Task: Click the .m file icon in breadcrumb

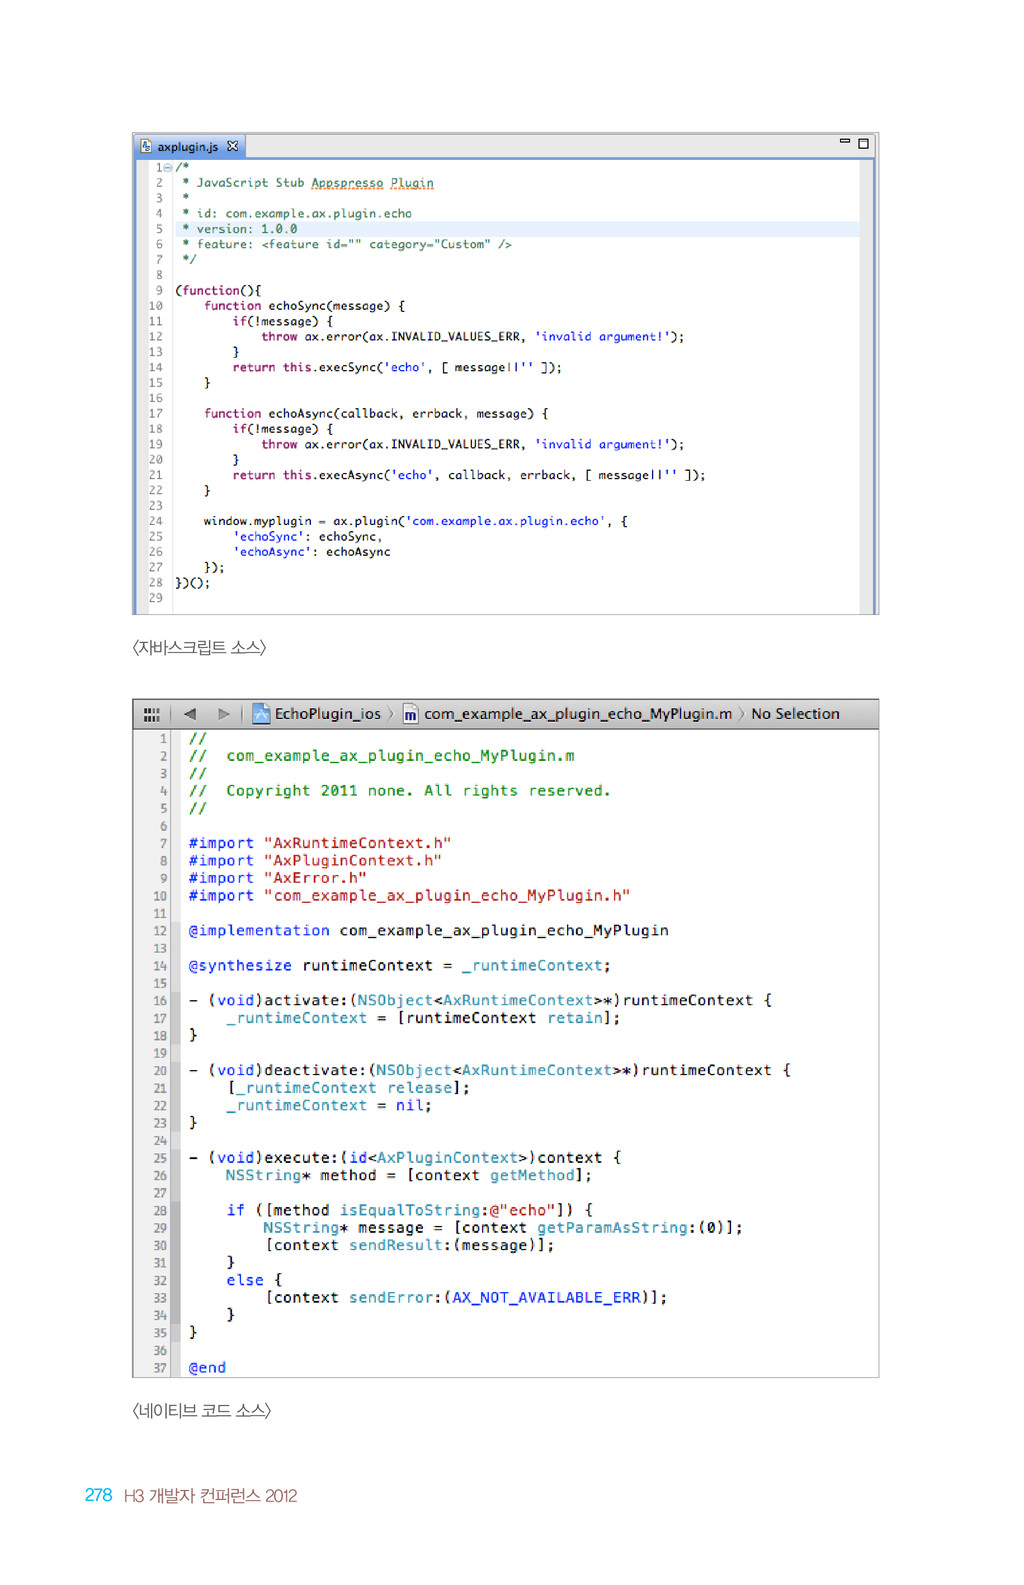Action: click(410, 714)
